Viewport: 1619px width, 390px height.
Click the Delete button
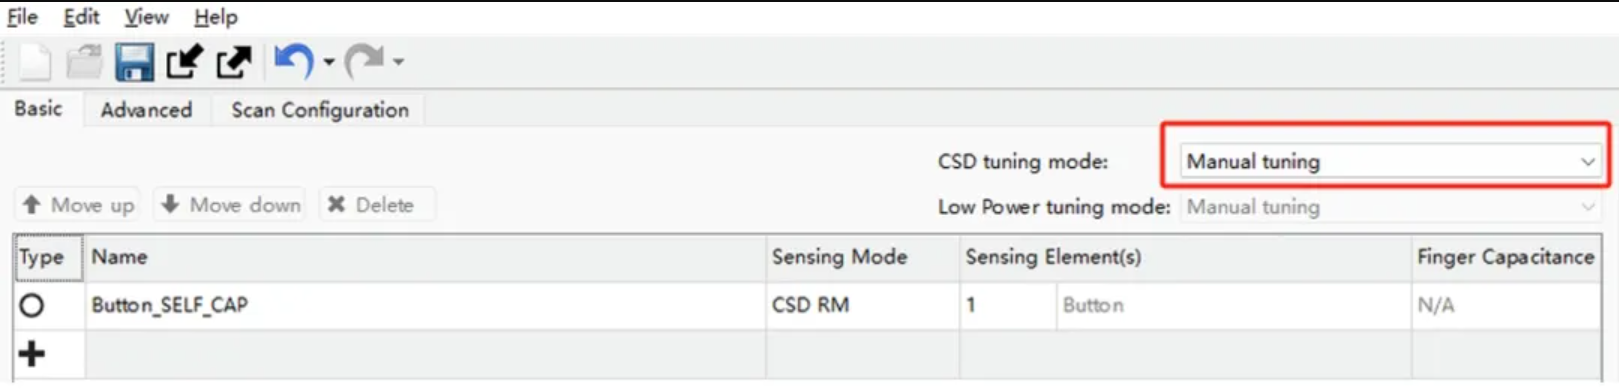[x=370, y=205]
